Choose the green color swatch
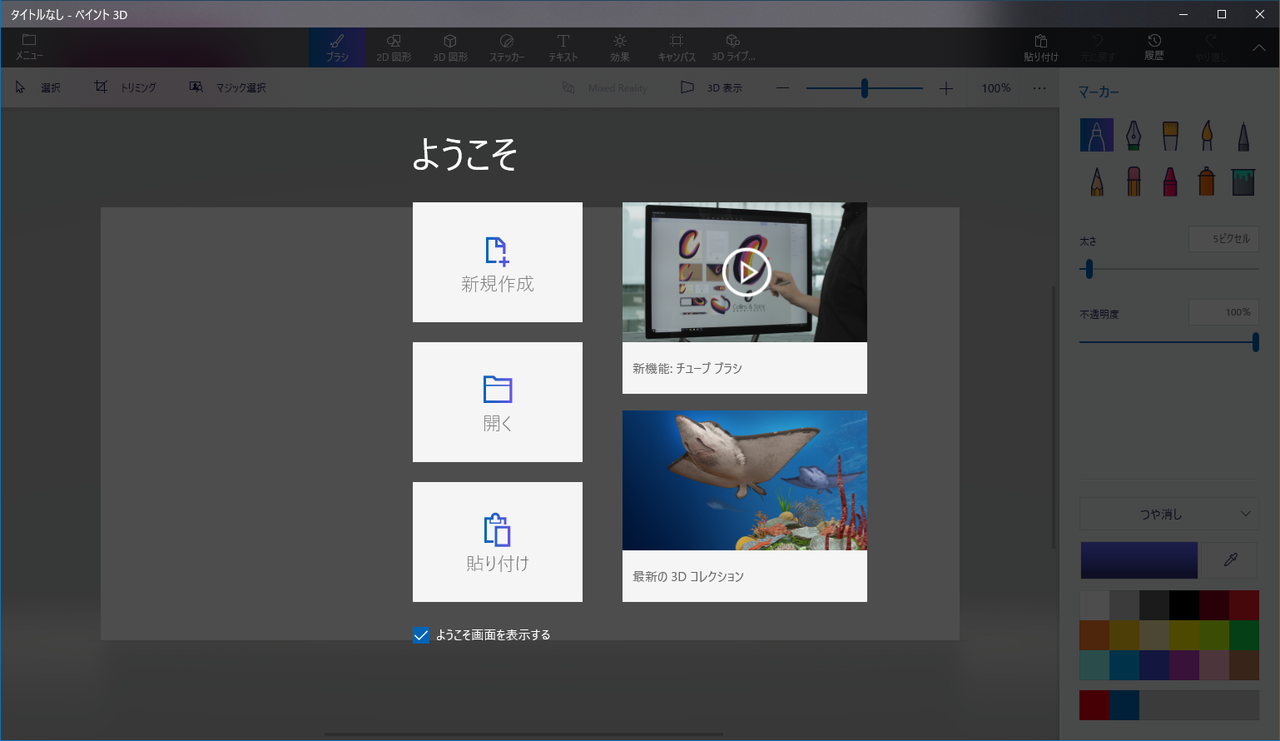Image resolution: width=1280 pixels, height=741 pixels. tap(1243, 636)
